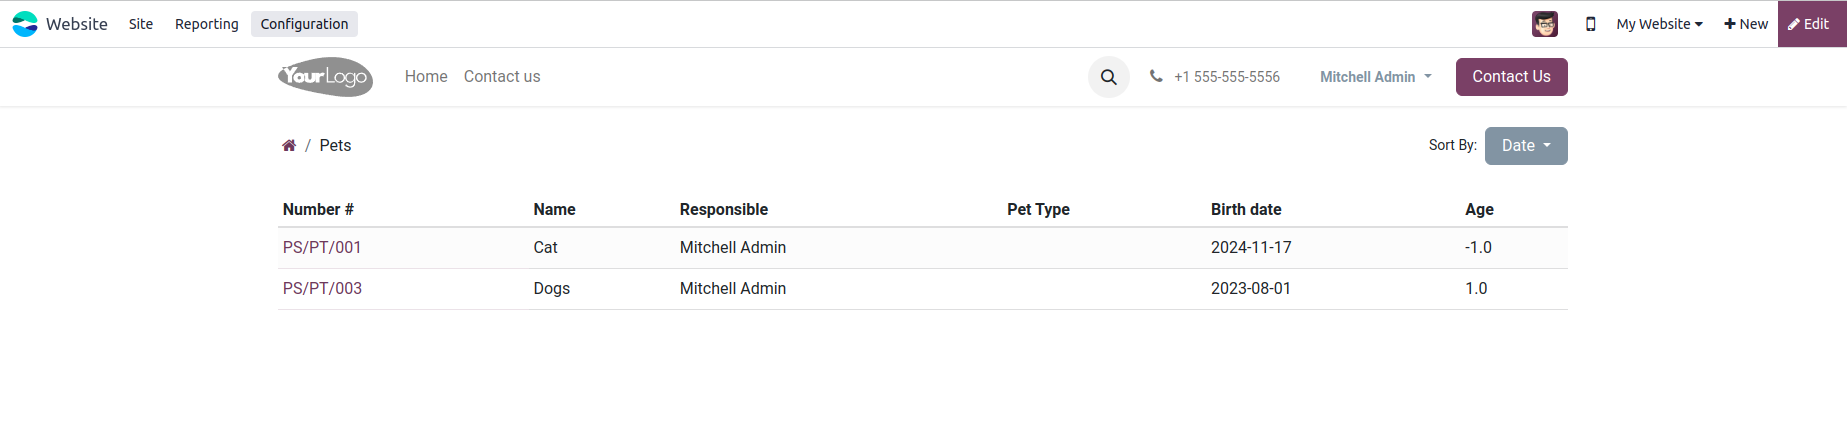
Task: Open the Site menu
Action: [141, 24]
